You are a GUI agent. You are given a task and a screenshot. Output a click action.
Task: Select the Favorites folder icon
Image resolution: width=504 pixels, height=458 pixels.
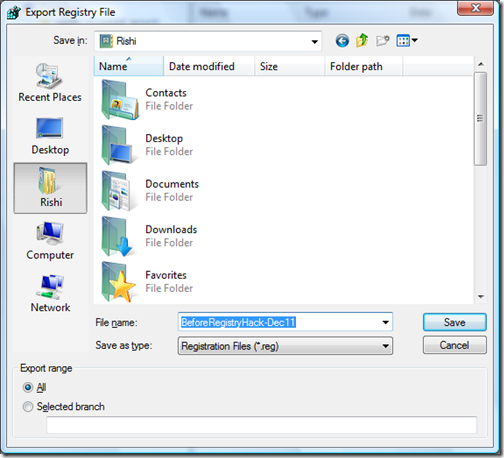click(x=119, y=282)
